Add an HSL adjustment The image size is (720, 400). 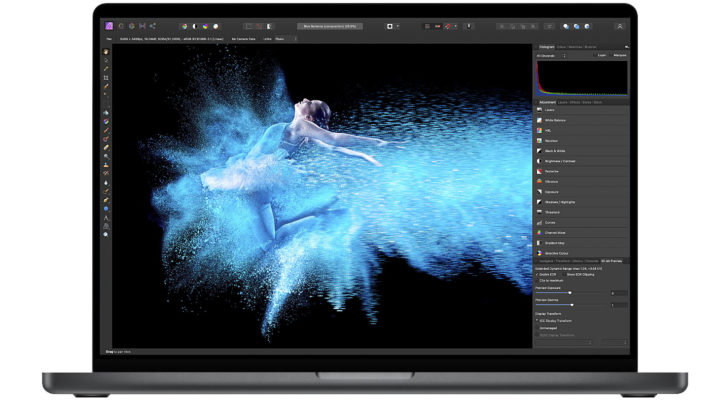click(x=582, y=130)
